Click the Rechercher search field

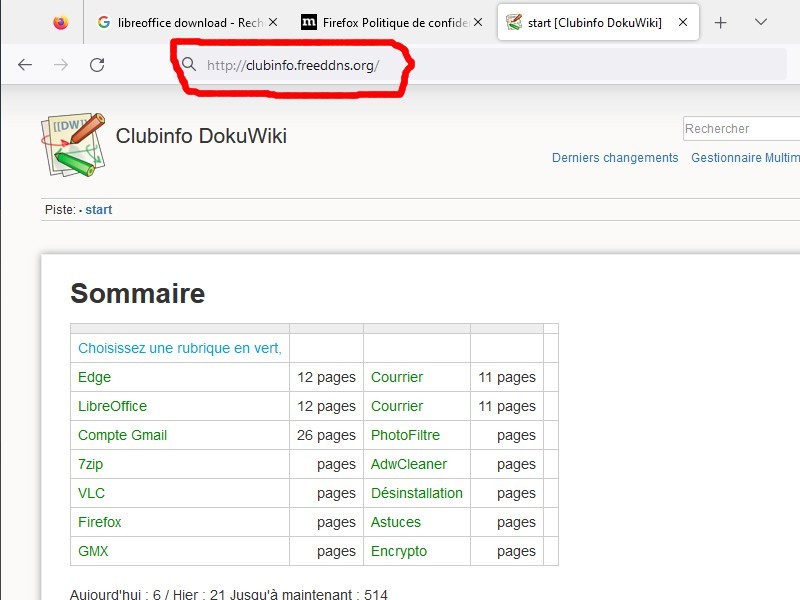(x=740, y=129)
